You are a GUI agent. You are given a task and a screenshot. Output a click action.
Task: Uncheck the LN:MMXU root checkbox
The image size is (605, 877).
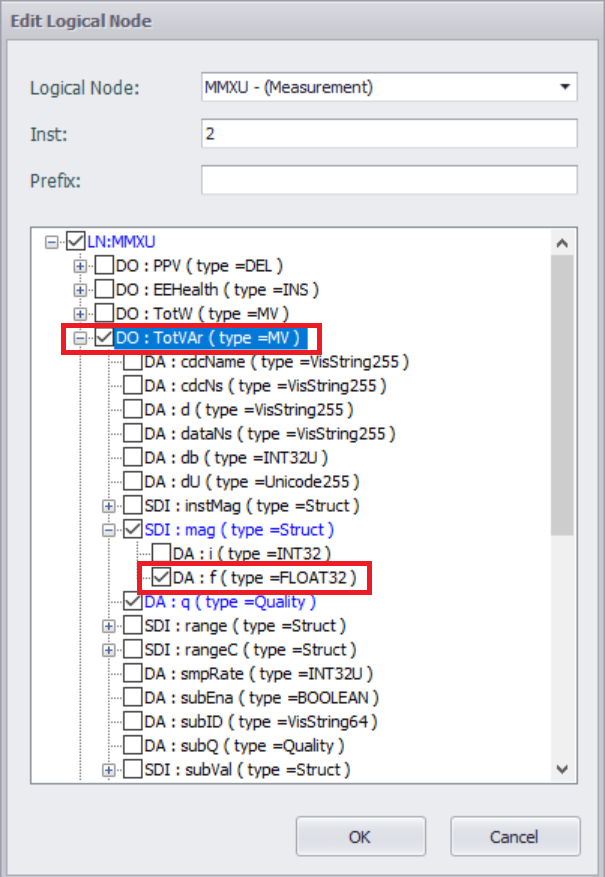tap(75, 242)
